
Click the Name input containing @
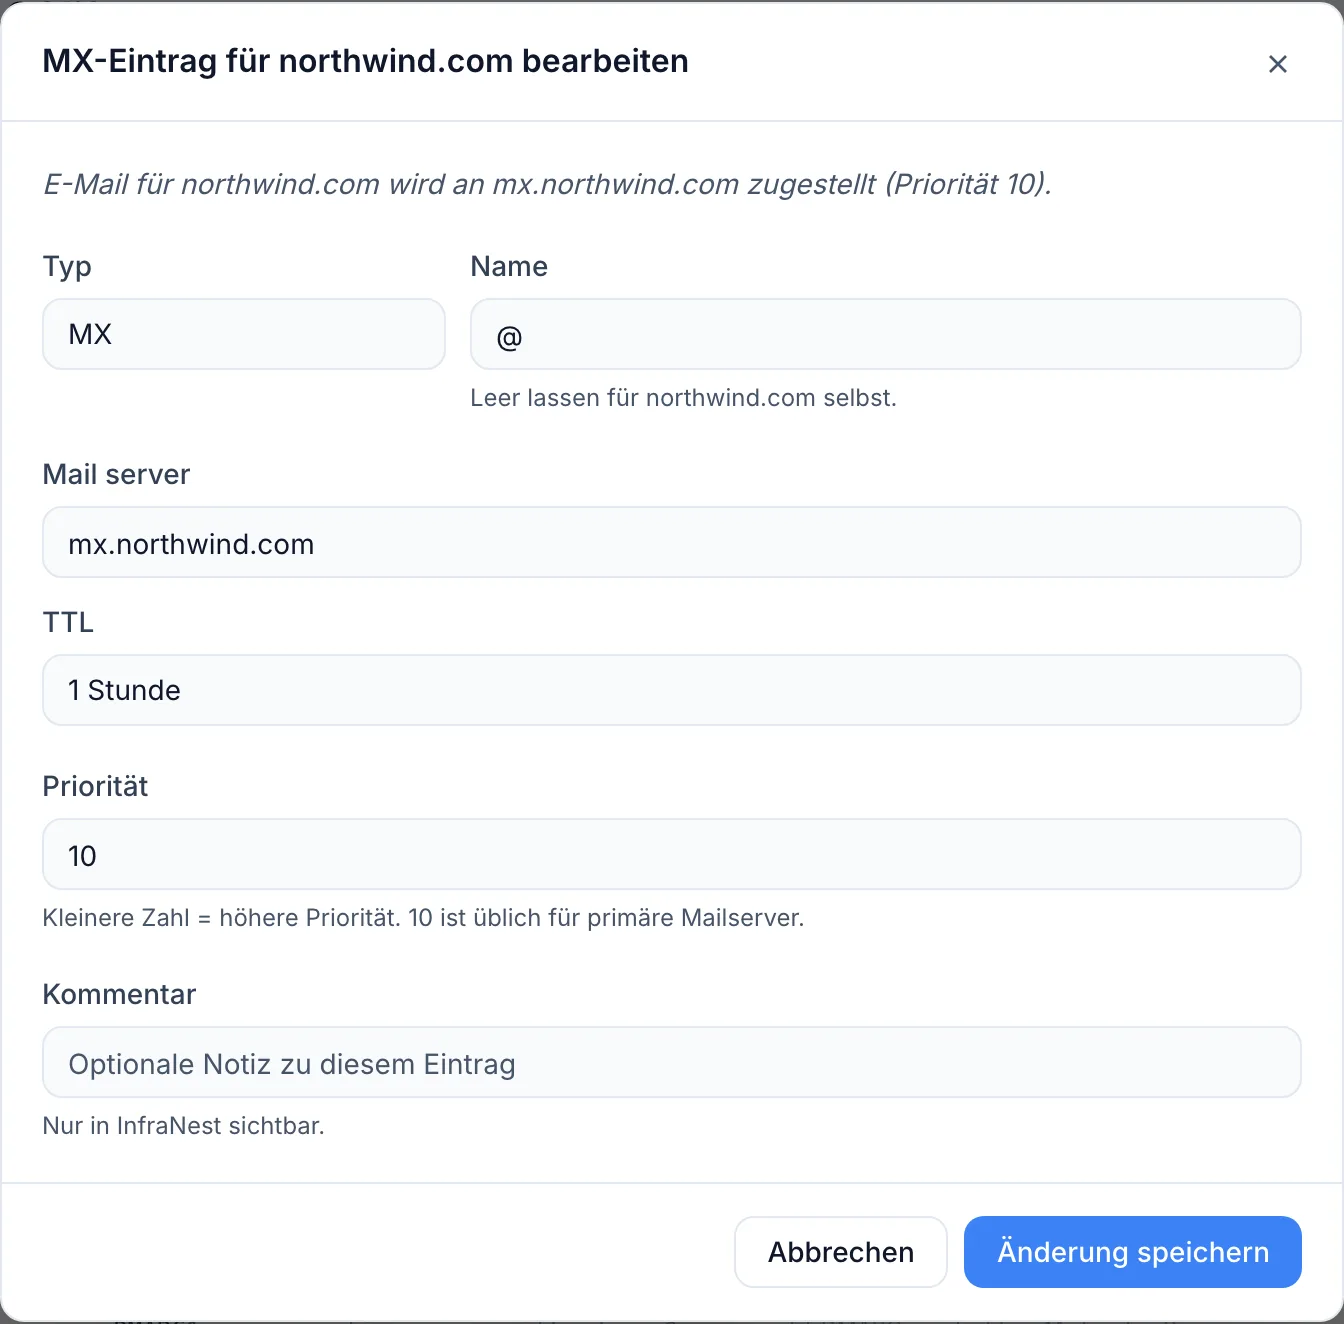pos(885,334)
